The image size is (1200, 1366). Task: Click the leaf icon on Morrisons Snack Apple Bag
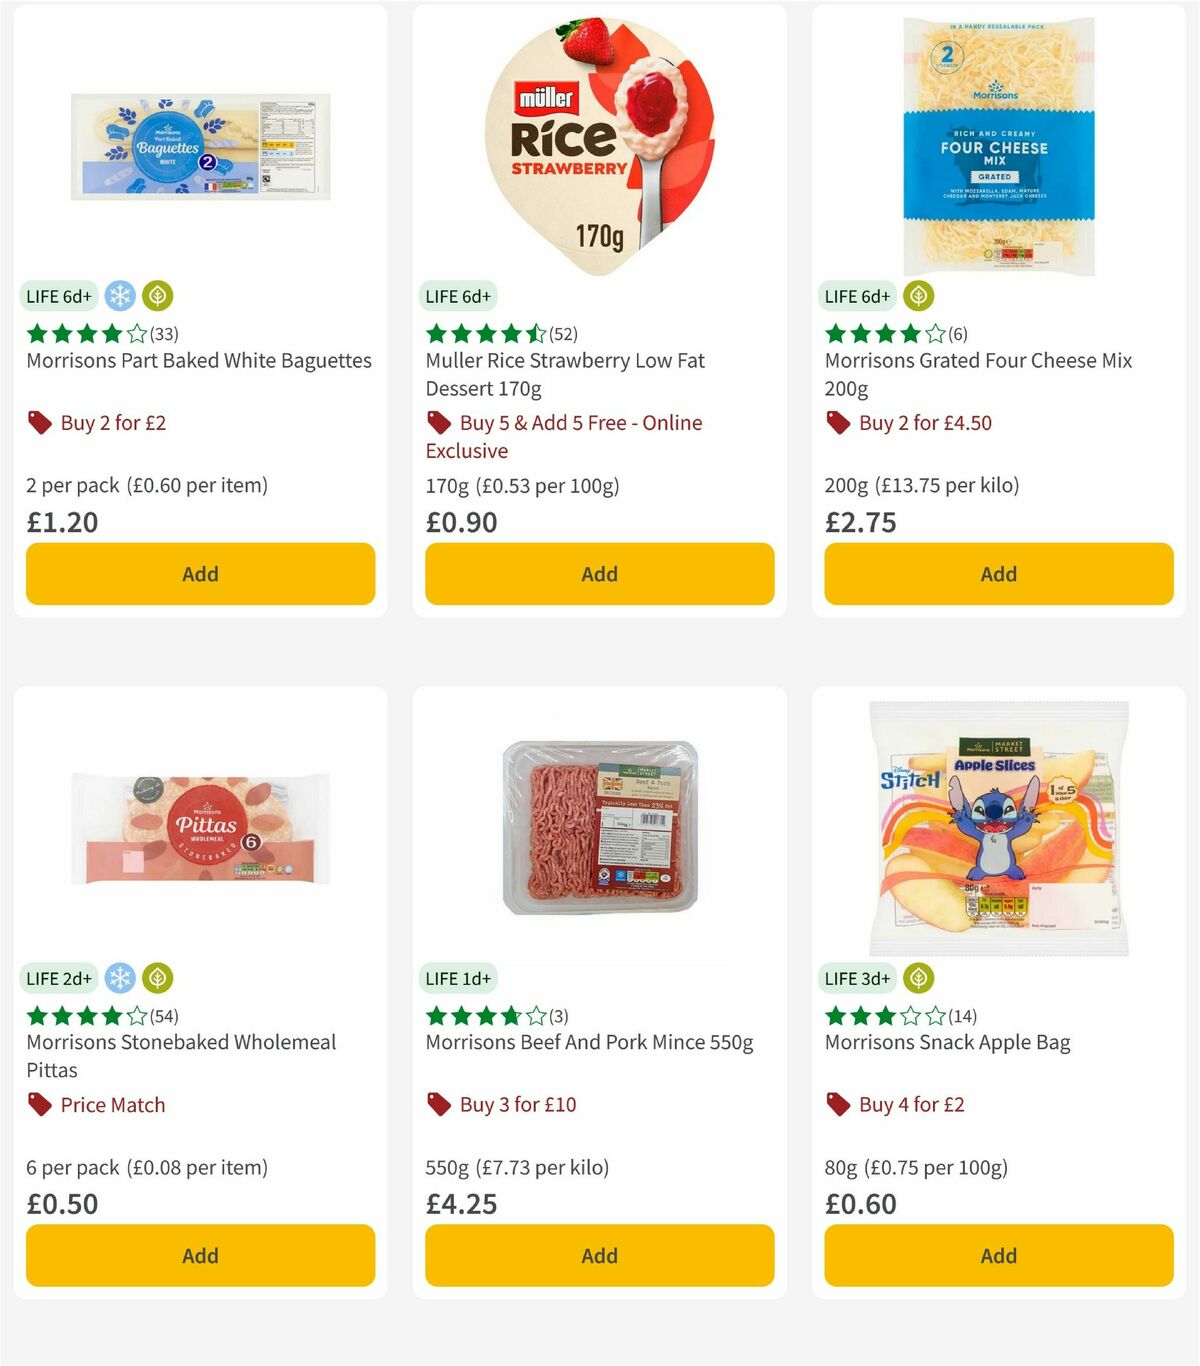pos(916,978)
